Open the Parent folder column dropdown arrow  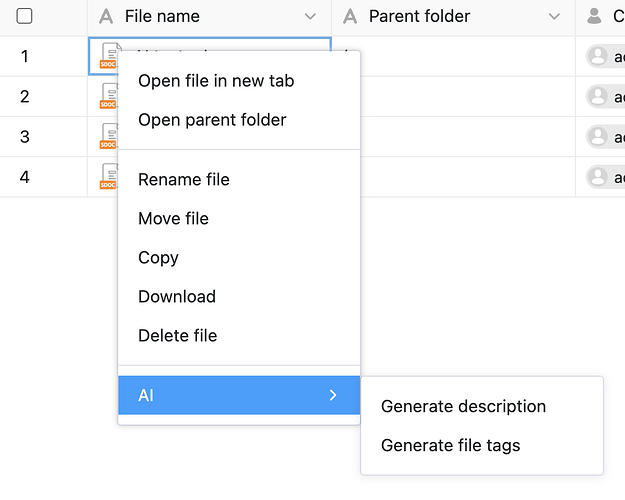pos(555,17)
